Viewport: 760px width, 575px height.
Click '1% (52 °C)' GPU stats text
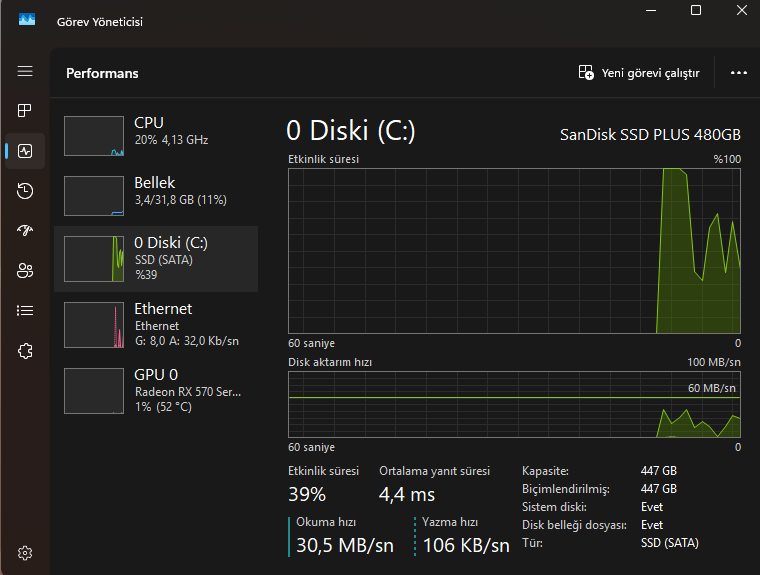click(x=163, y=407)
